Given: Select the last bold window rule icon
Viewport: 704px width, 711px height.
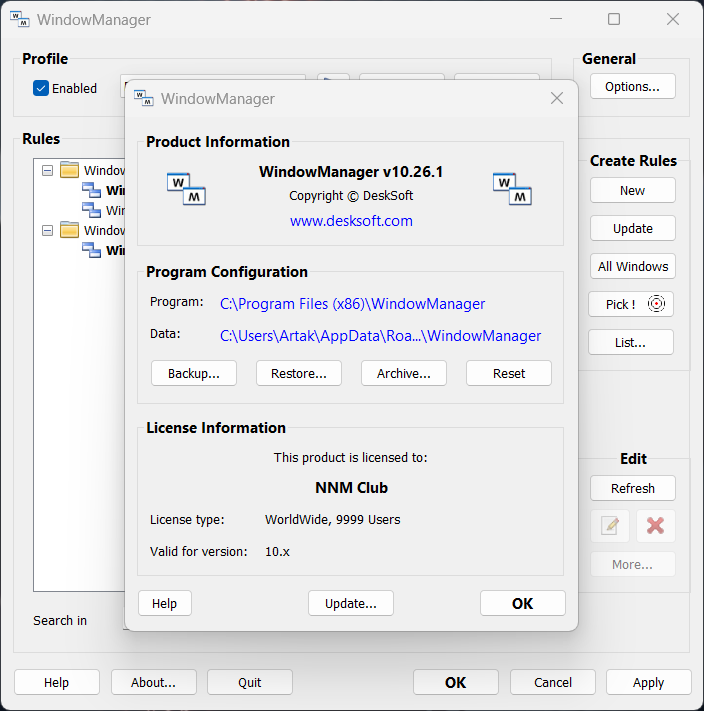Looking at the screenshot, I should click(x=92, y=250).
